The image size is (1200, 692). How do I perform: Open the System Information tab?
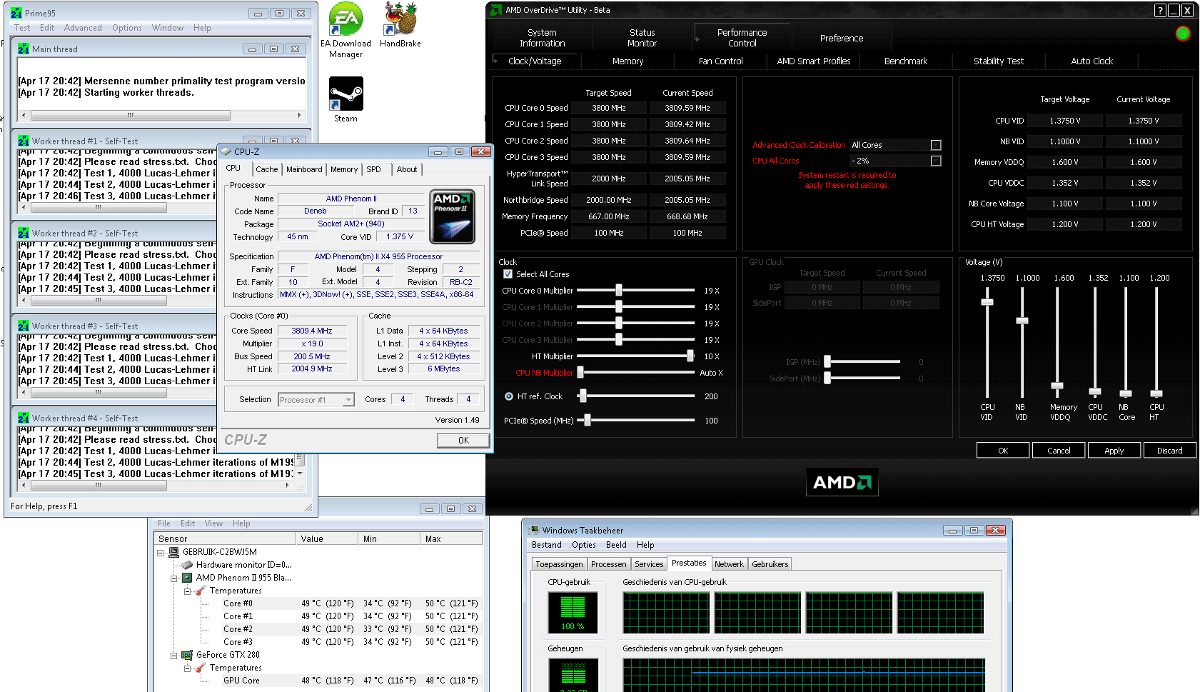point(542,38)
